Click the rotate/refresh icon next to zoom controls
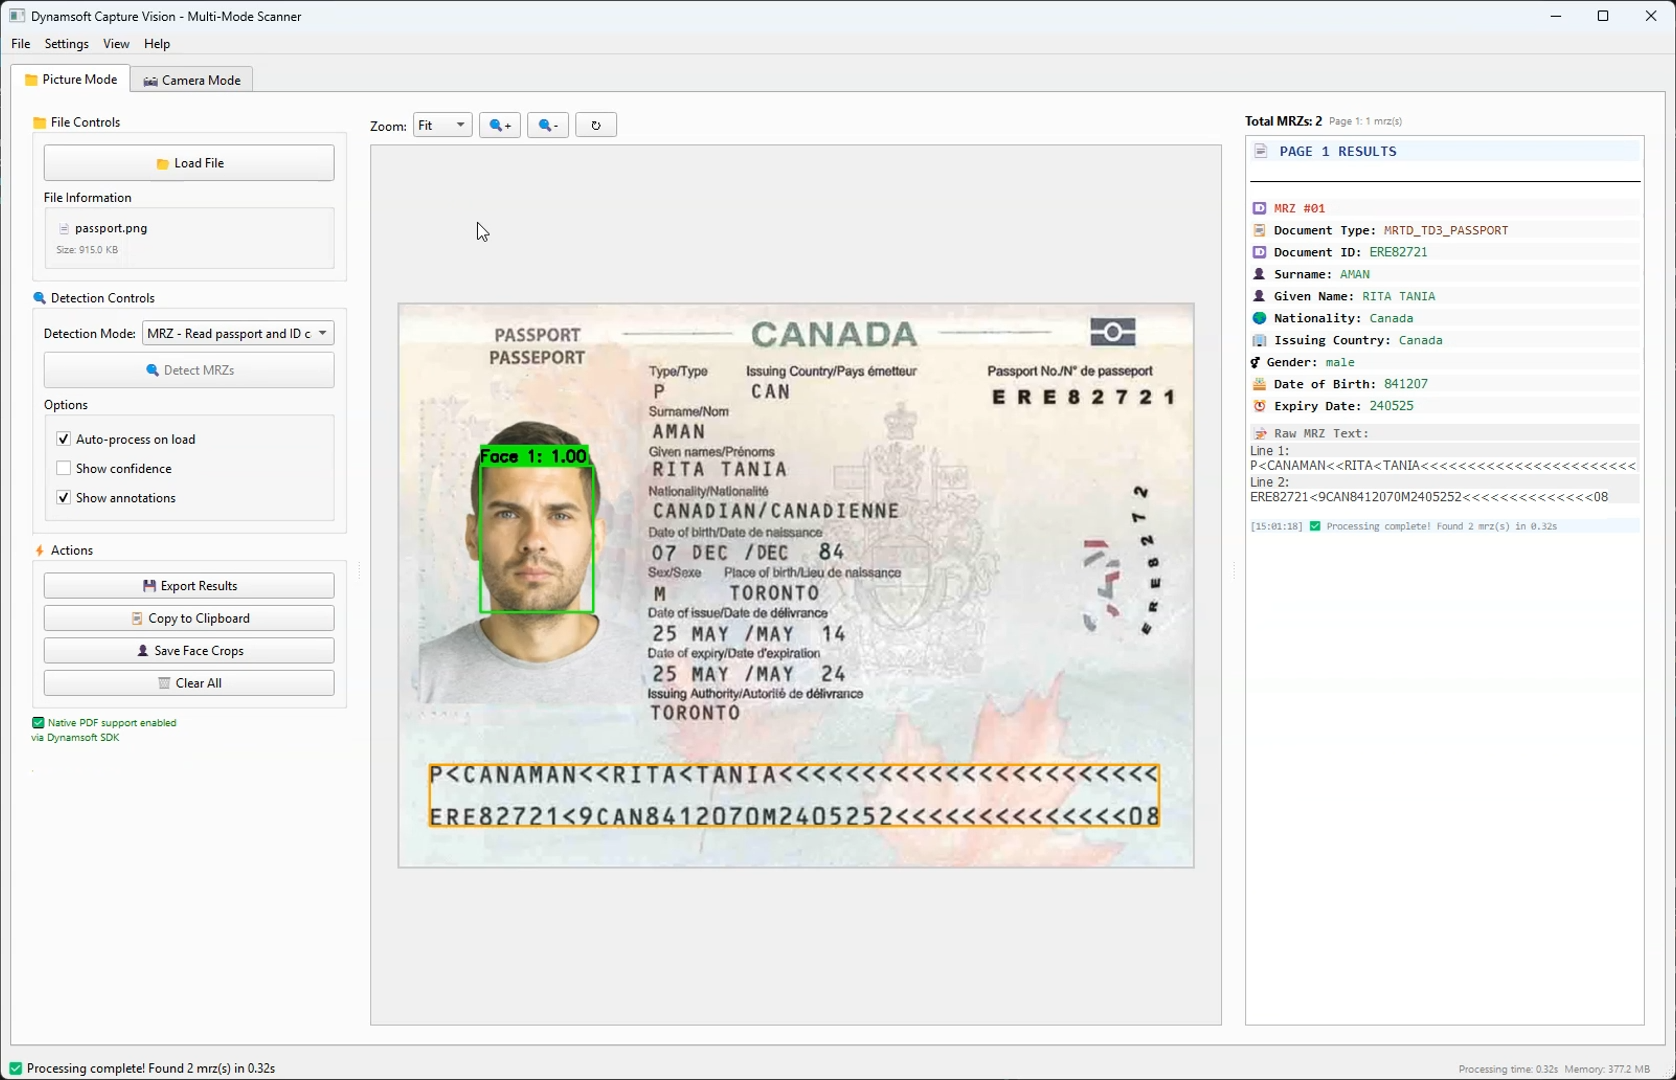The image size is (1676, 1080). point(596,124)
